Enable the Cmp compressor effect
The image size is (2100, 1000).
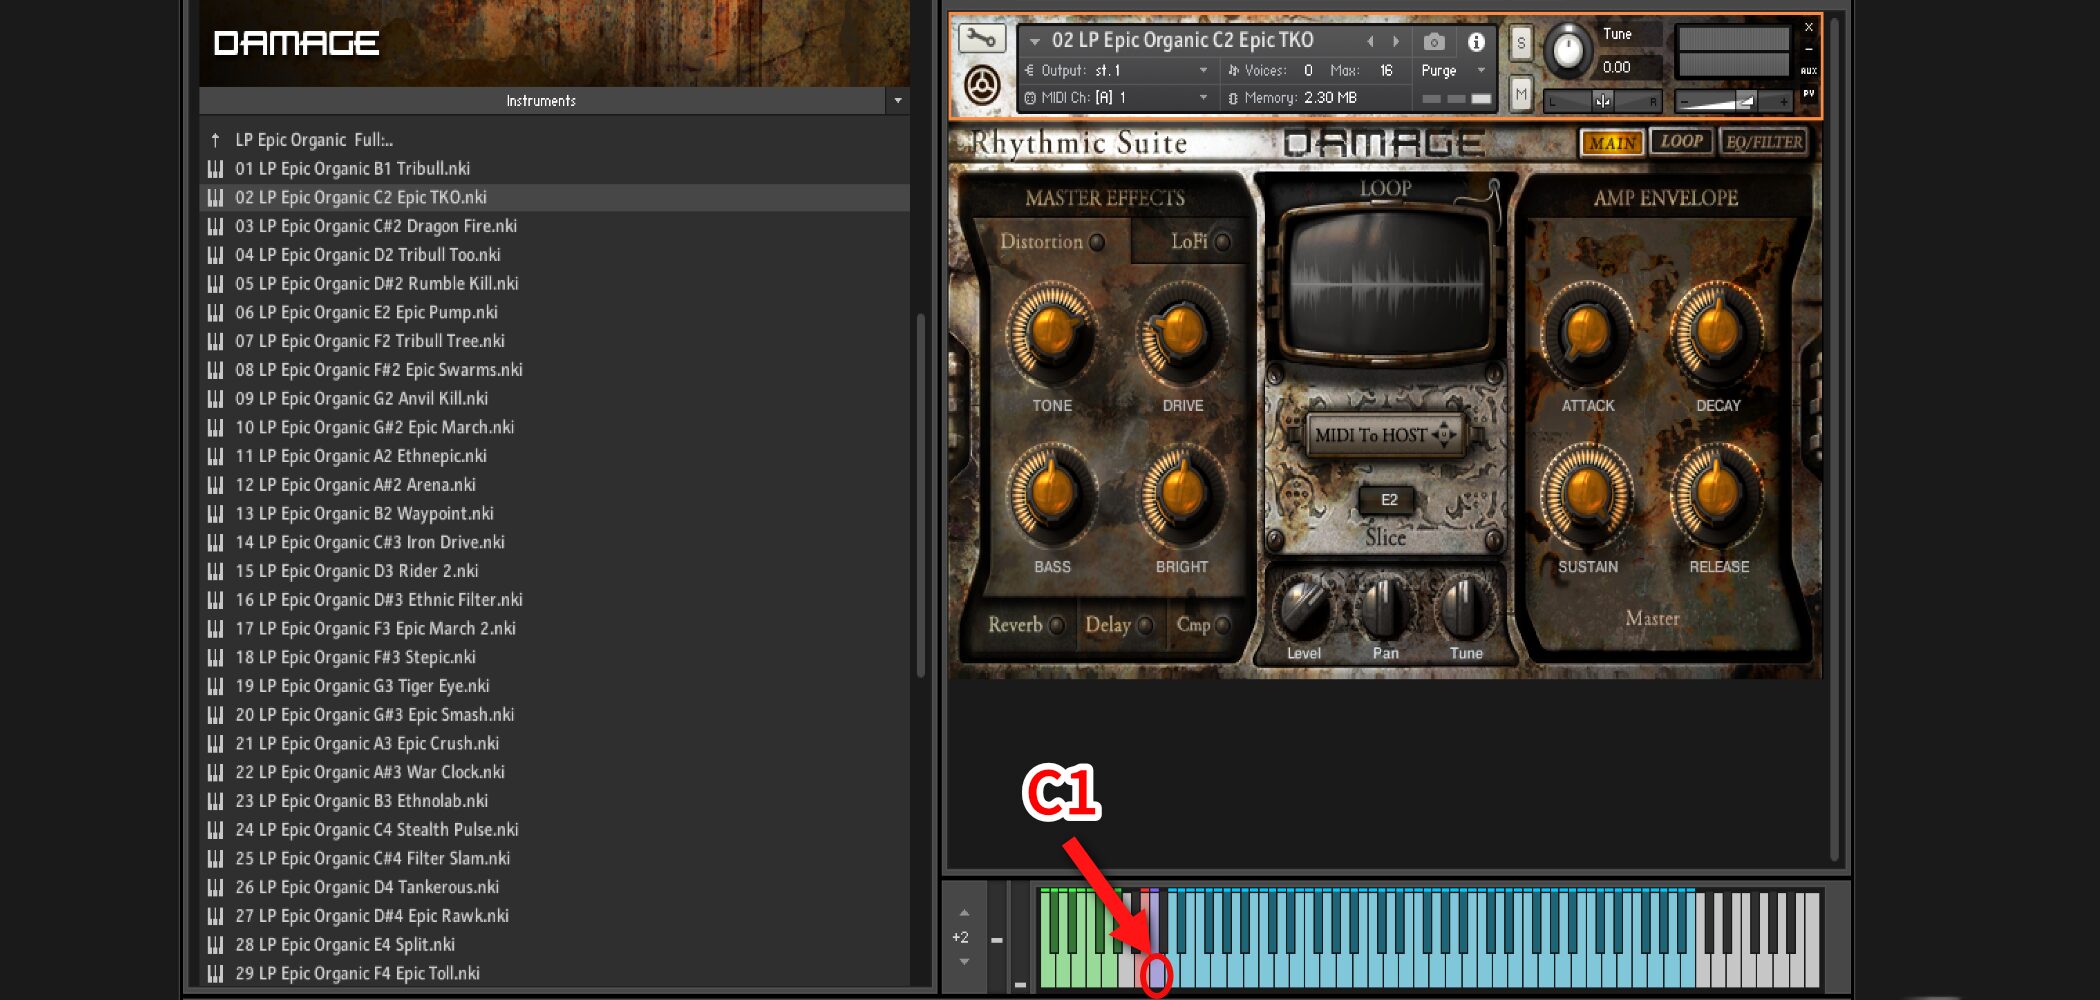point(1222,625)
